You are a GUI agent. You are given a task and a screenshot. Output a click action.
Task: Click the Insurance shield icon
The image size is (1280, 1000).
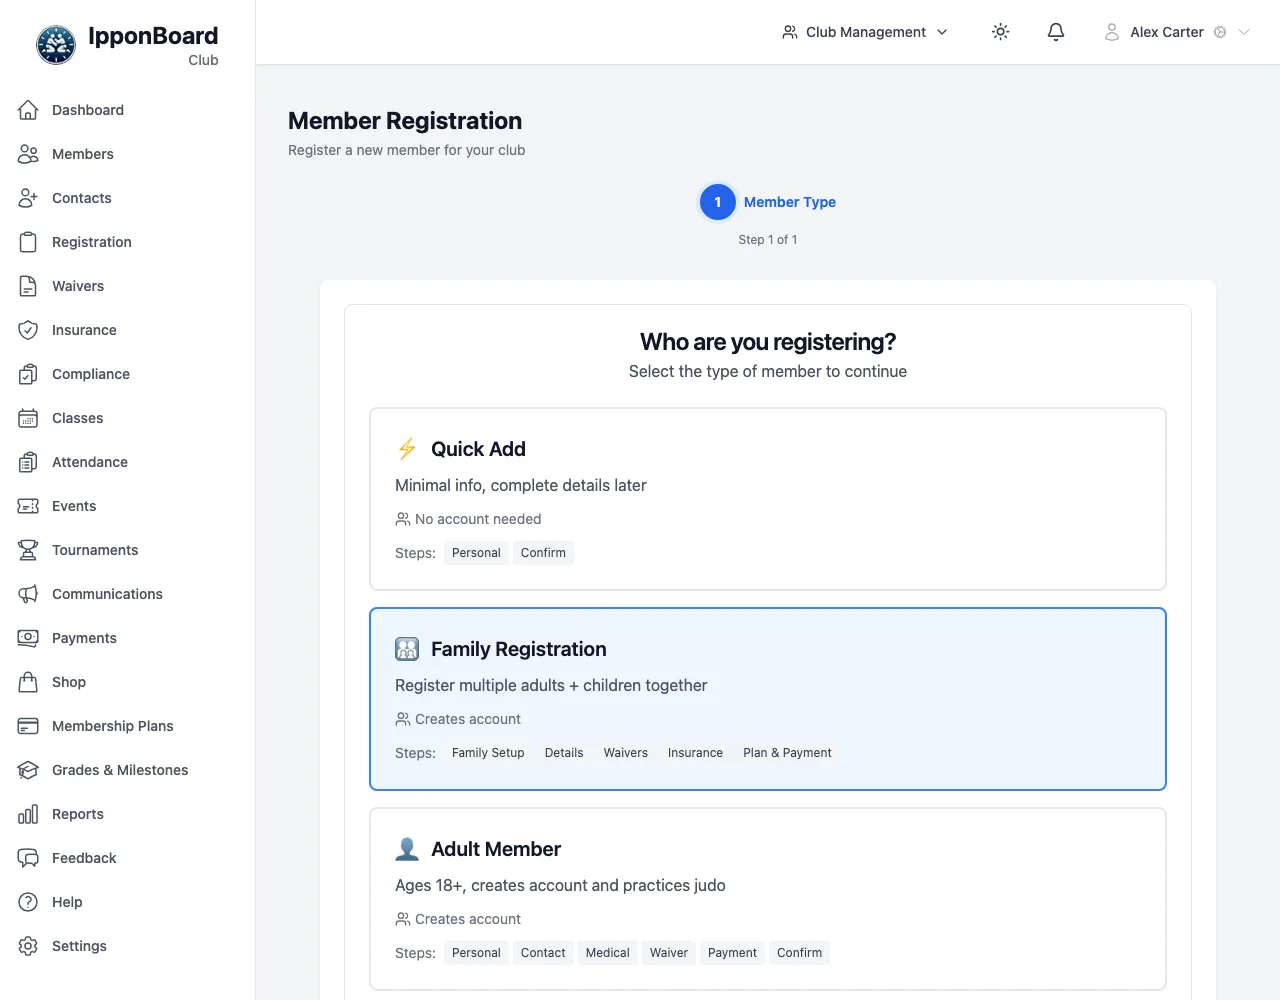(x=28, y=330)
